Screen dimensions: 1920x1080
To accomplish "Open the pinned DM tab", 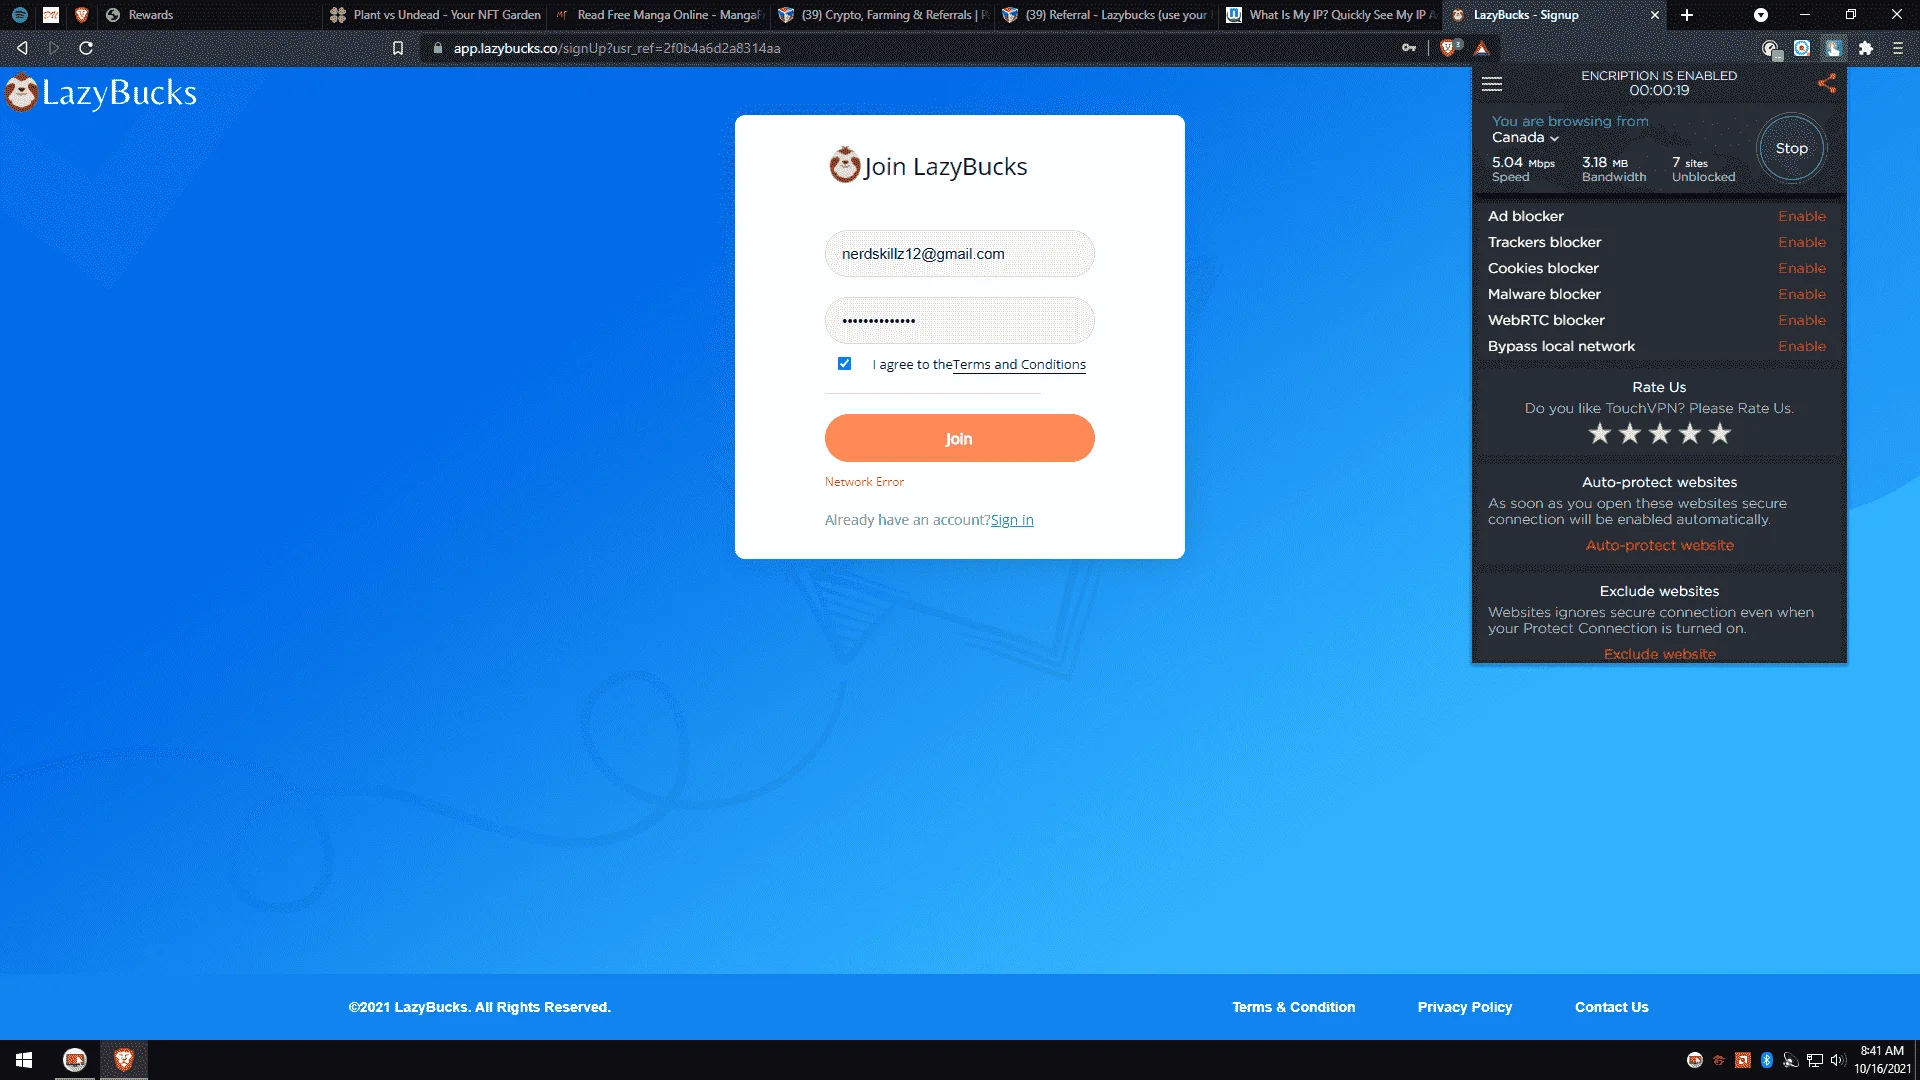I will 51,15.
